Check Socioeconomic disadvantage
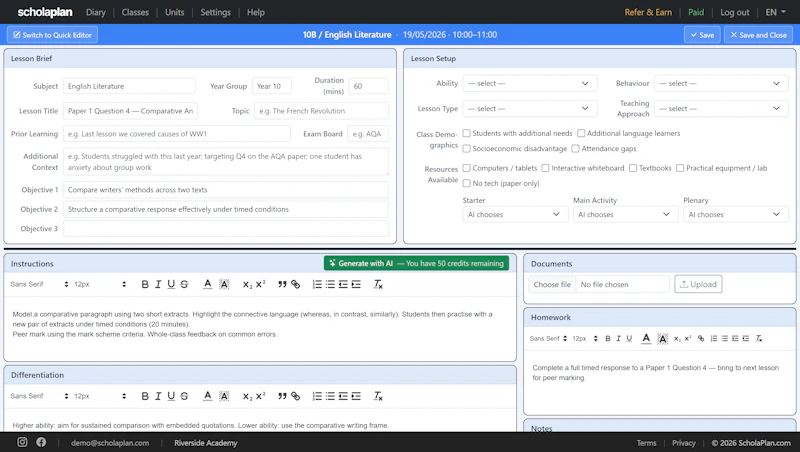Screen dimensions: 800x452 tap(466, 148)
